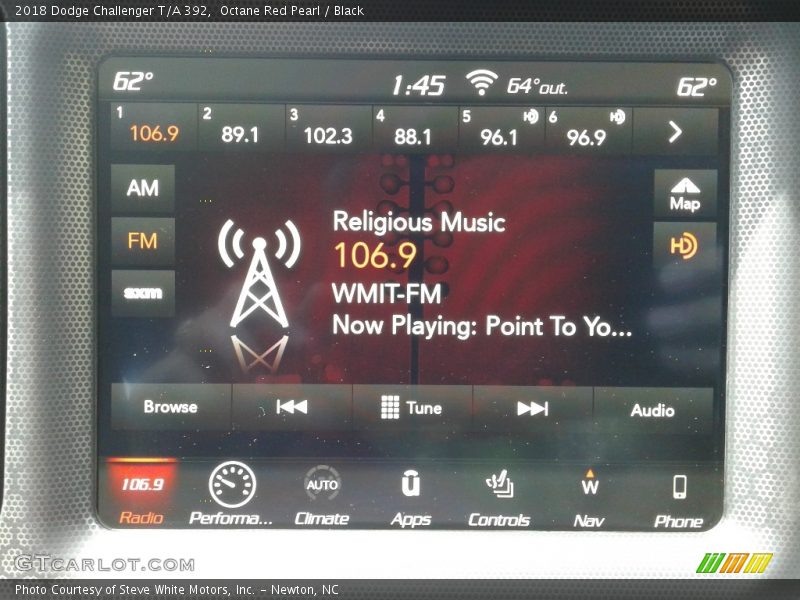This screenshot has width=800, height=600.
Task: Tap outside temperature 64° out.
Action: pos(537,86)
